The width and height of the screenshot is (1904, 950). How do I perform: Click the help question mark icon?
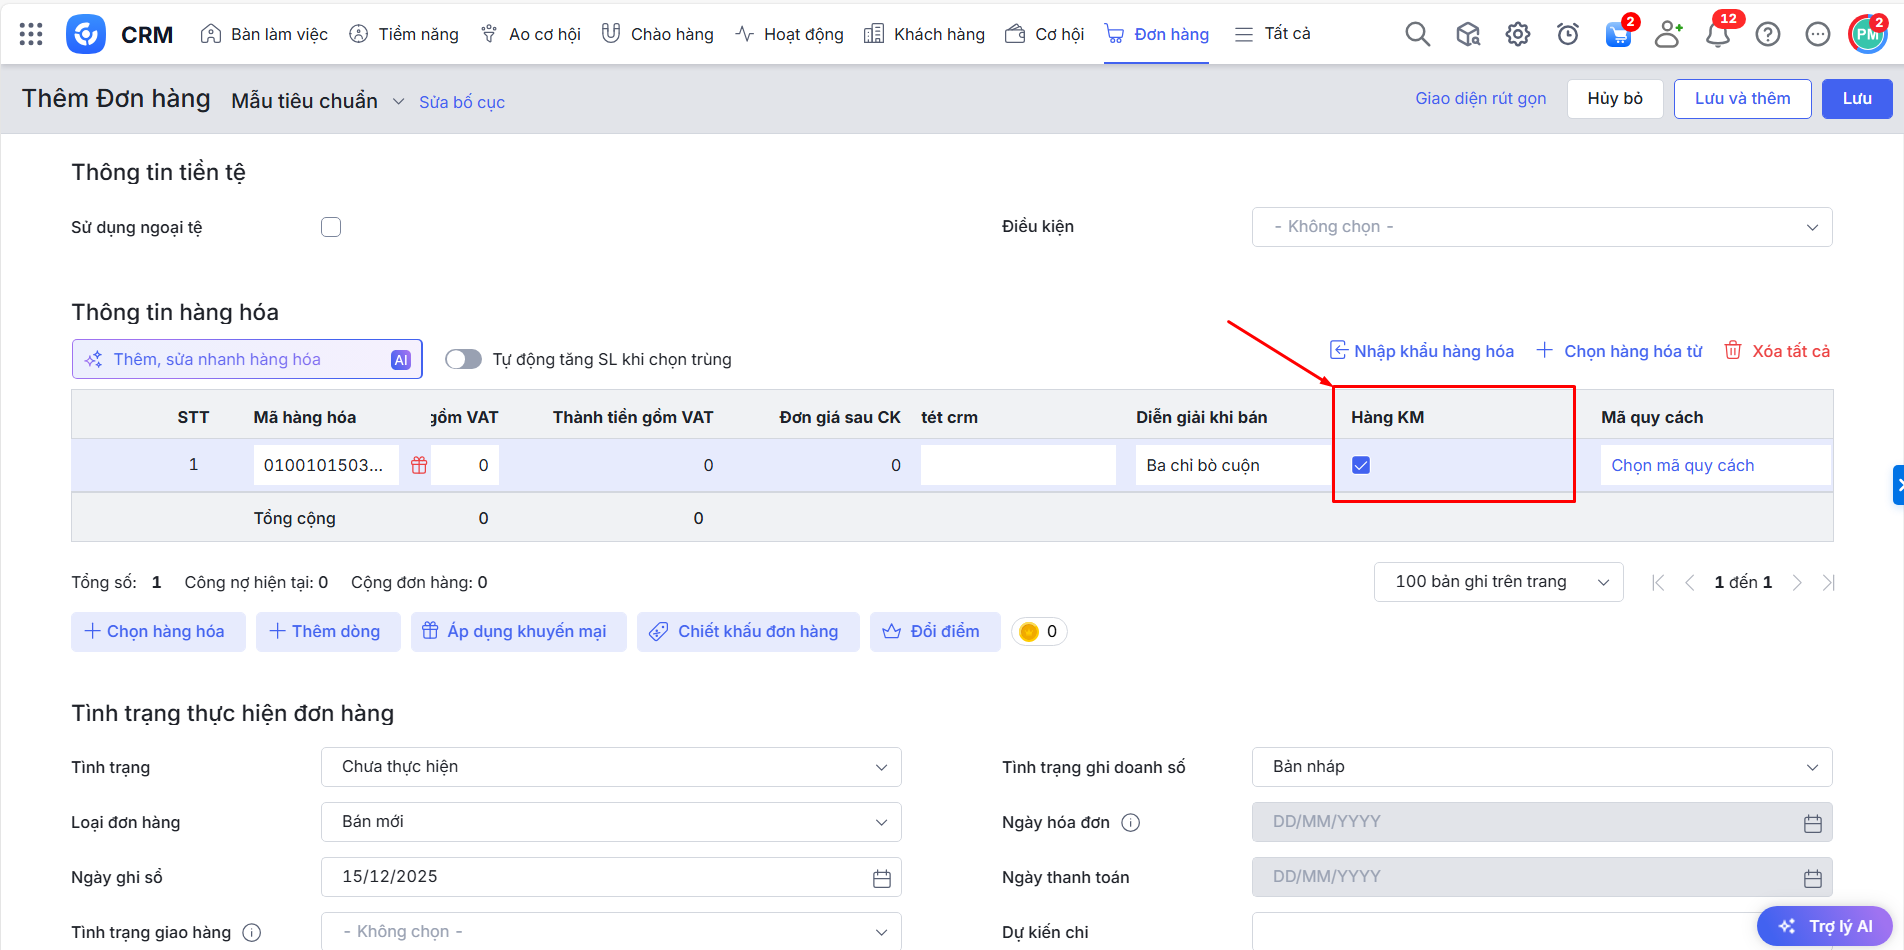point(1767,34)
